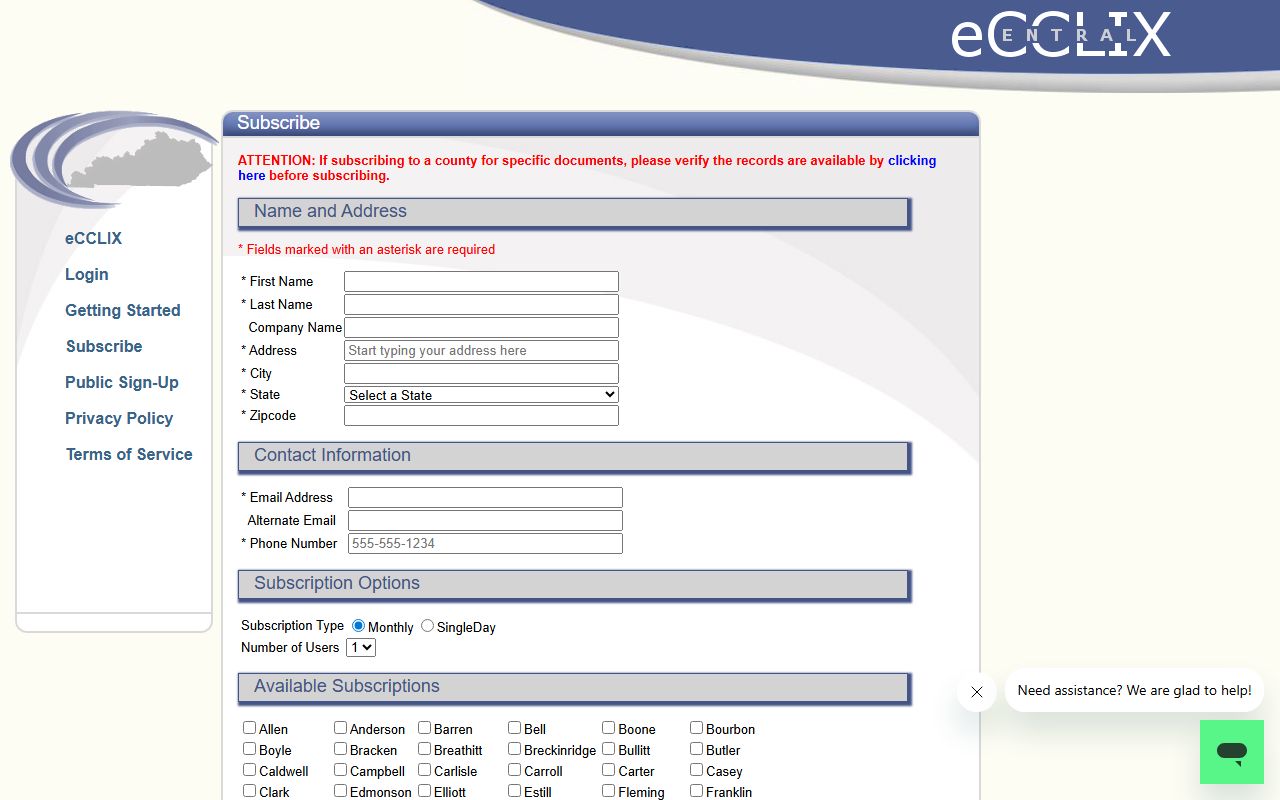The image size is (1280, 800).
Task: Click the Available Subscriptions section header
Action: (x=574, y=687)
